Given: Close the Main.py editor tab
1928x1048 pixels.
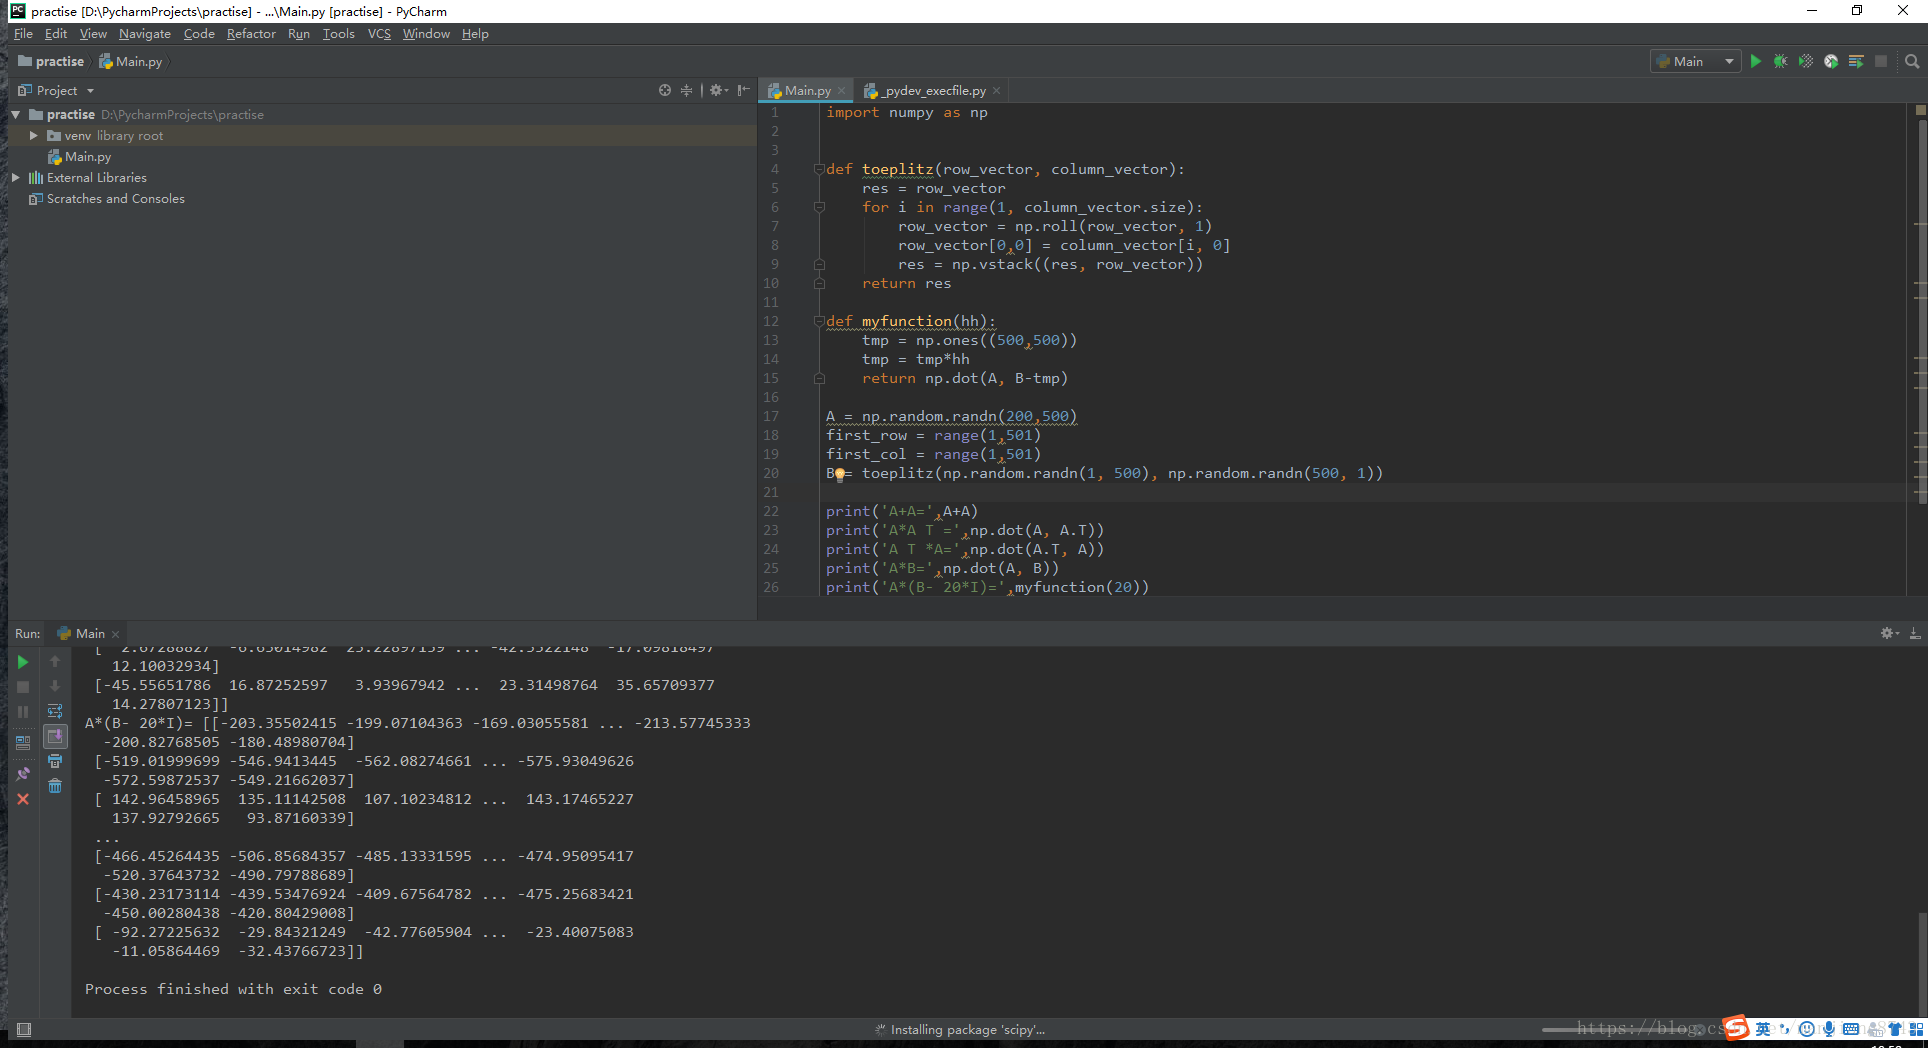Looking at the screenshot, I should tap(842, 91).
